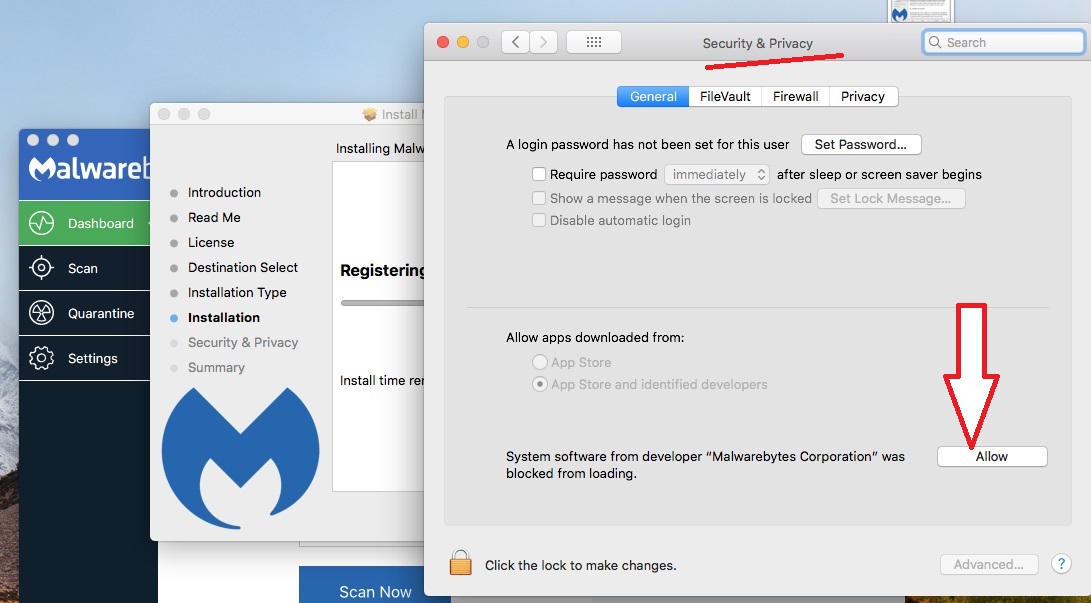Select App Store and identified developers option
Screen dimensions: 1091x603
coord(539,385)
